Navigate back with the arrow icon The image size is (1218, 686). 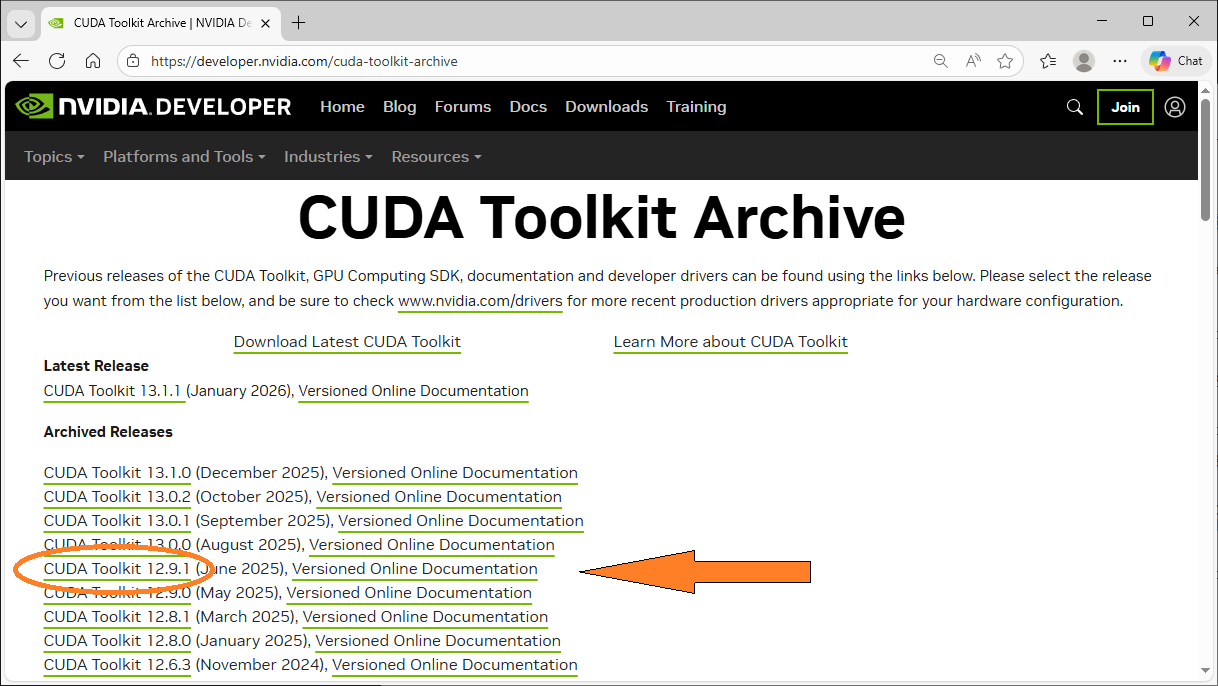pos(21,60)
